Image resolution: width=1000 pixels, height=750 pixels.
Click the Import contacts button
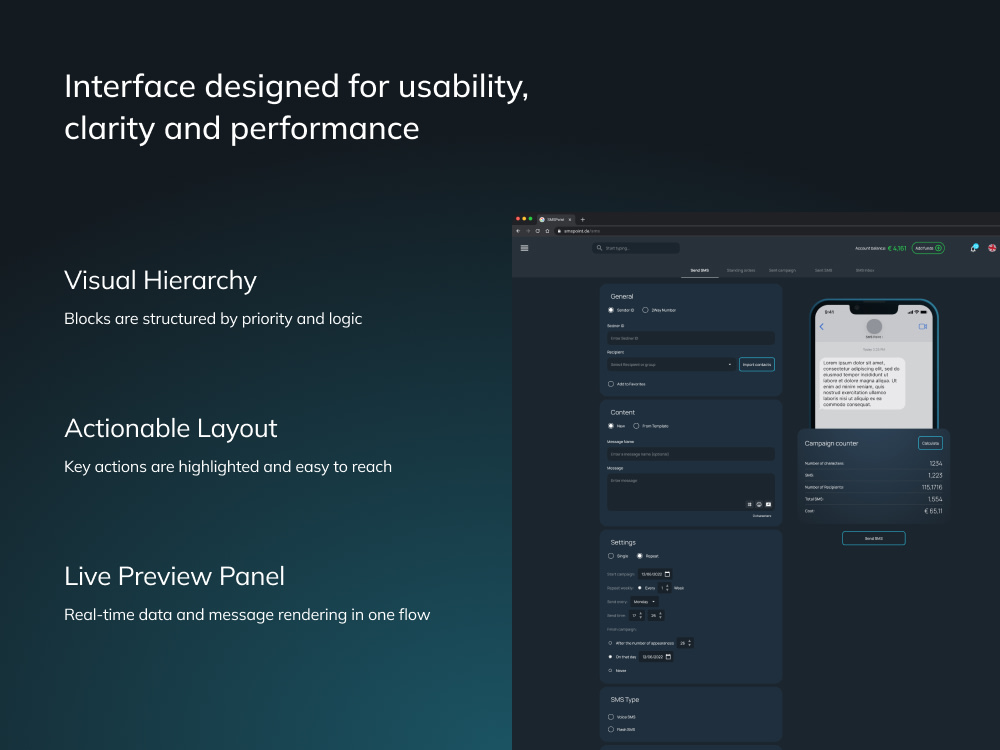tap(757, 365)
